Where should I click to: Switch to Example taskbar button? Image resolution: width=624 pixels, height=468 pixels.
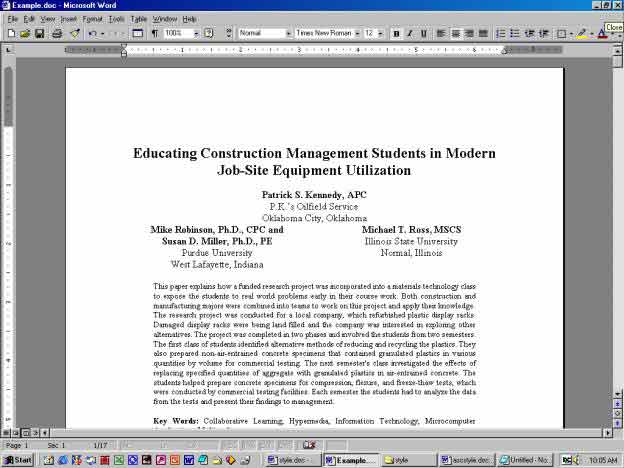pos(350,460)
